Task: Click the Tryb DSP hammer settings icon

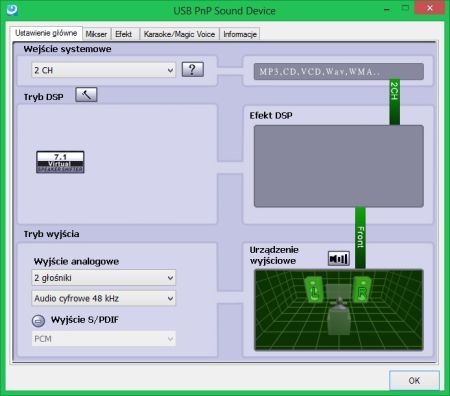Action: point(86,95)
